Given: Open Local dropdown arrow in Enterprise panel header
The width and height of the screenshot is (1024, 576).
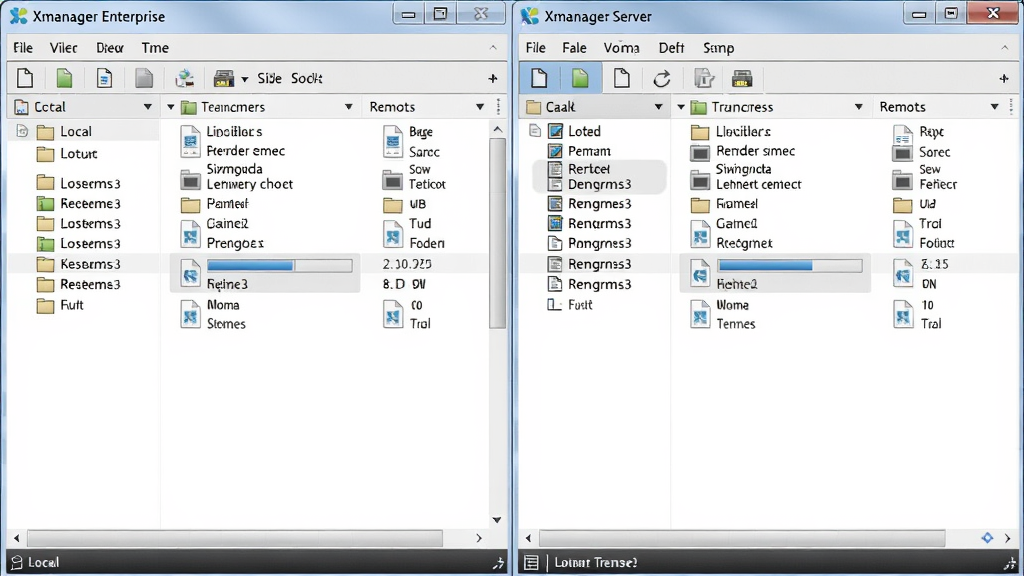Looking at the screenshot, I should click(148, 107).
